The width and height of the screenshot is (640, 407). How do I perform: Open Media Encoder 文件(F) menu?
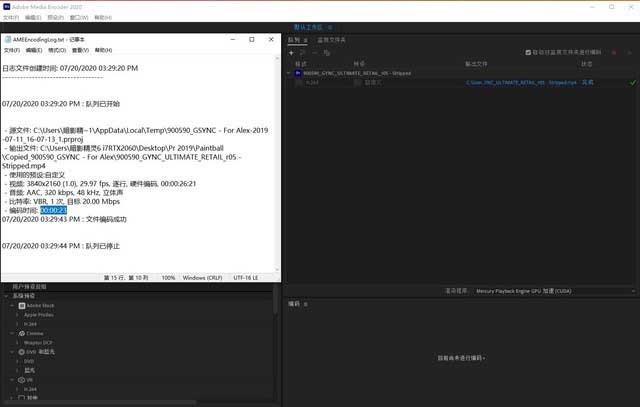tap(11, 18)
